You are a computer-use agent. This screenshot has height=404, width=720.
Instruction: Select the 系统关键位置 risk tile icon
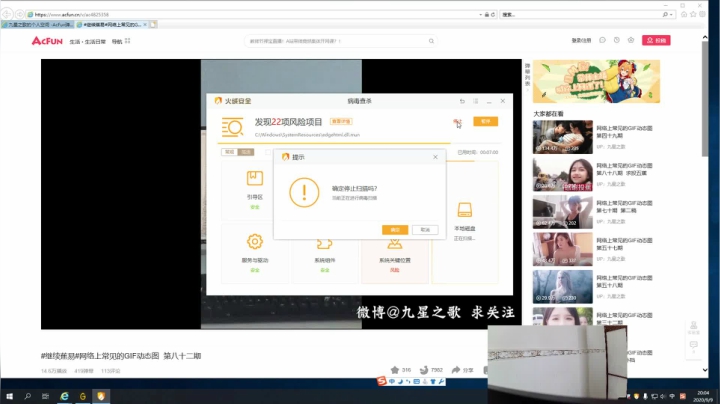(394, 243)
